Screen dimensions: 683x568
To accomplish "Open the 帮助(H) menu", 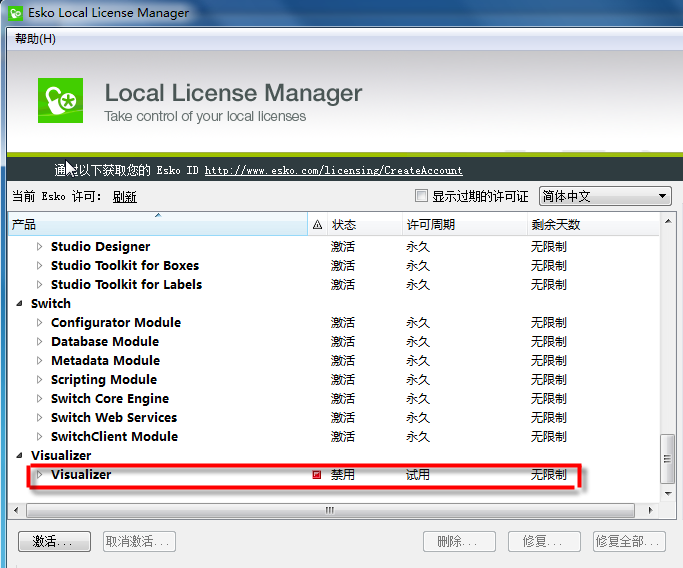I will [x=35, y=39].
